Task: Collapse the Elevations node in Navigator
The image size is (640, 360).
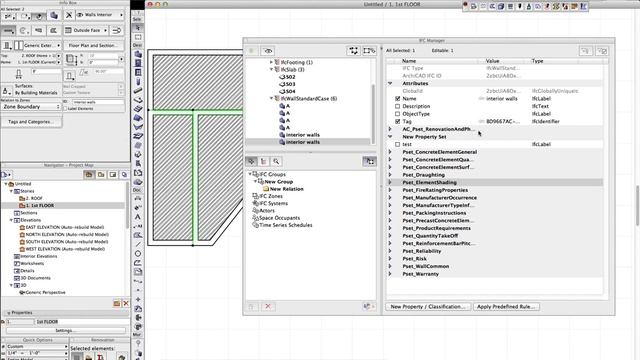Action: [11, 220]
